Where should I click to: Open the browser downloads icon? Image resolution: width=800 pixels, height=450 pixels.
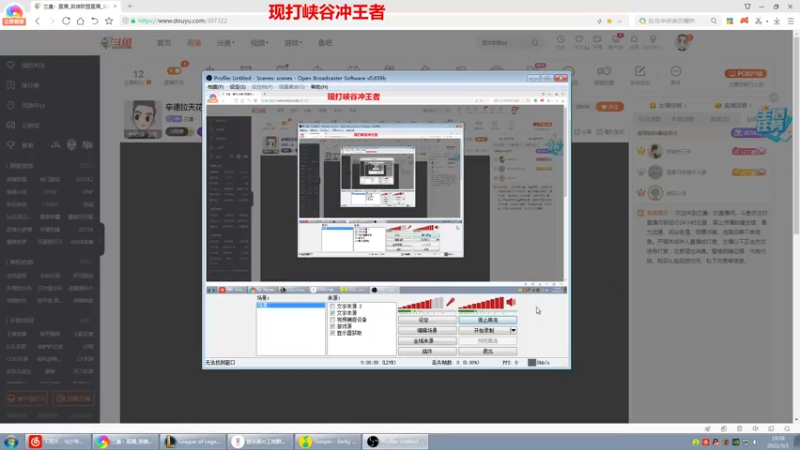coord(777,21)
